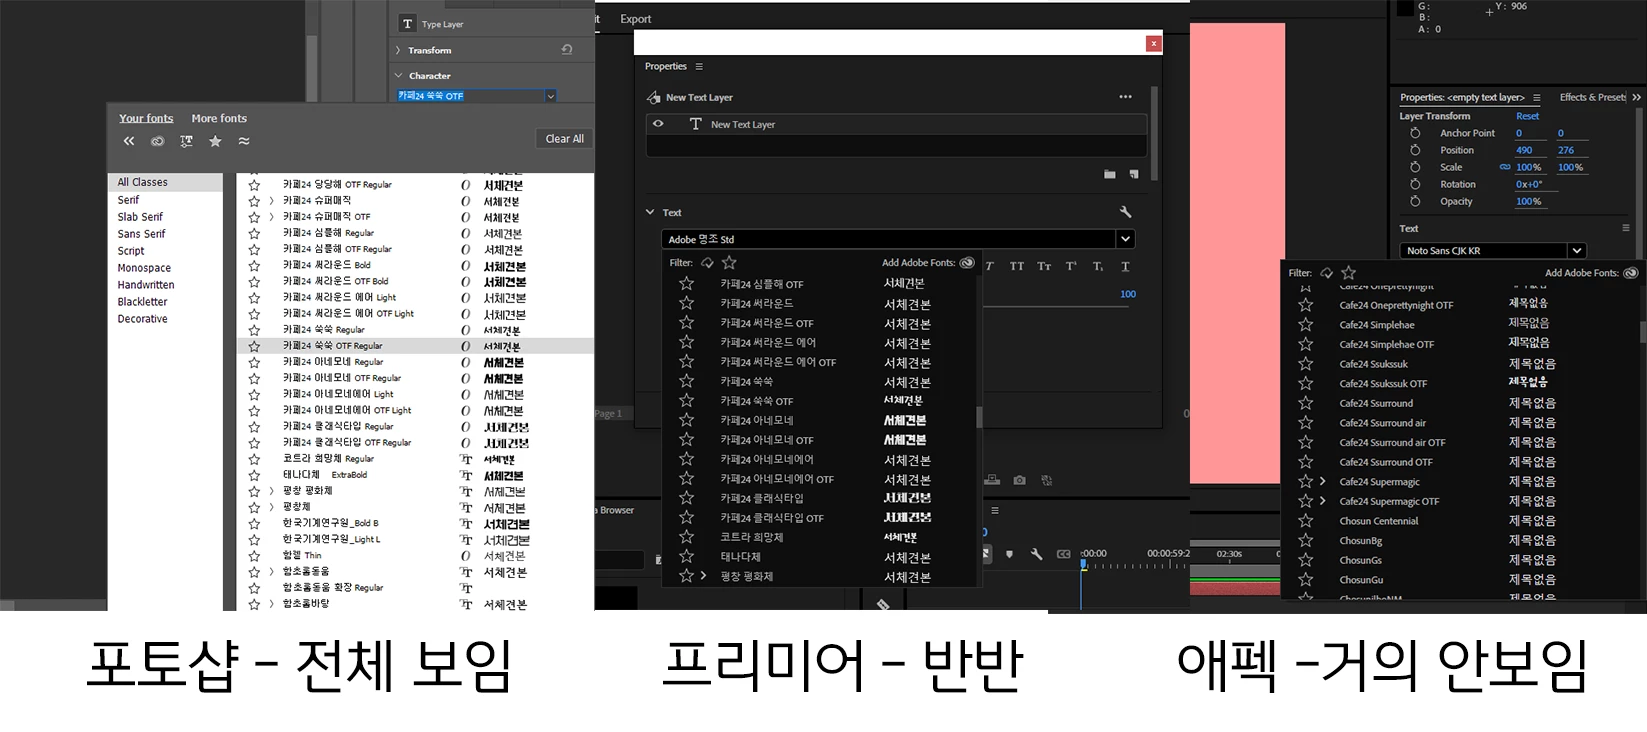
Task: Expand the 카페24 슈퍼매직 OTF font family in Photoshop
Action: pyautogui.click(x=271, y=217)
